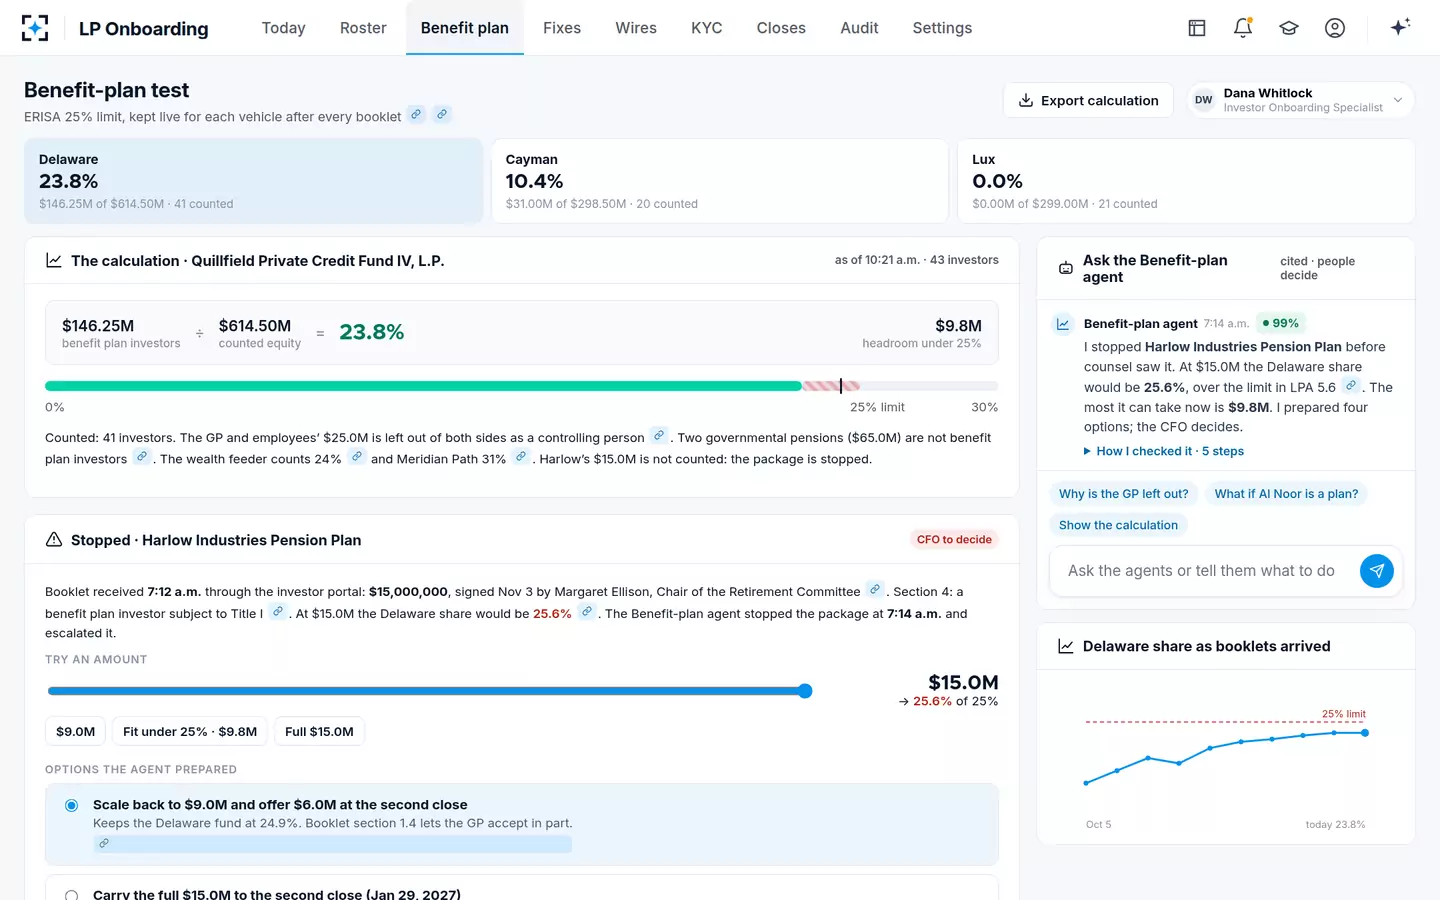This screenshot has height=900, width=1440.
Task: Switch to the Fixes tab
Action: click(x=562, y=28)
